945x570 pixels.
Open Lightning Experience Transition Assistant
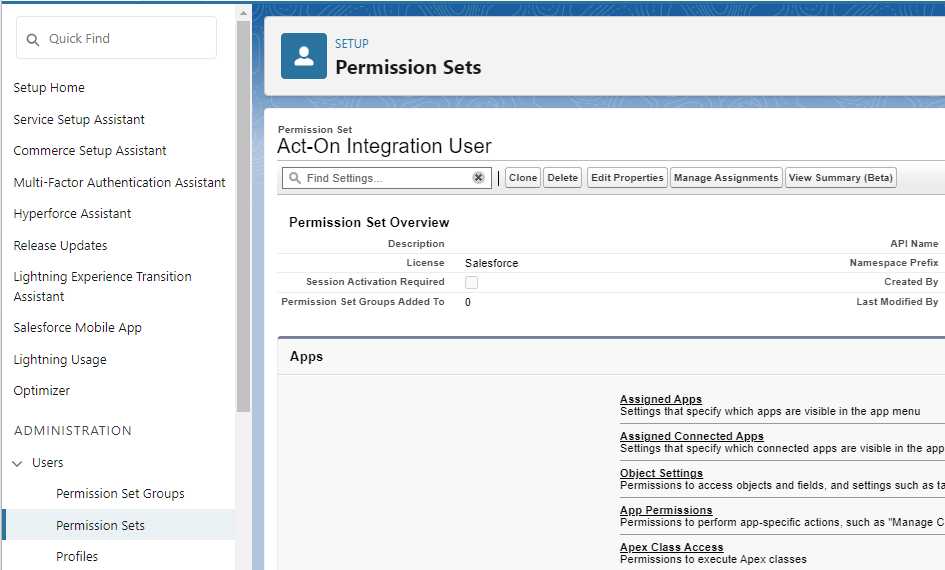click(102, 286)
